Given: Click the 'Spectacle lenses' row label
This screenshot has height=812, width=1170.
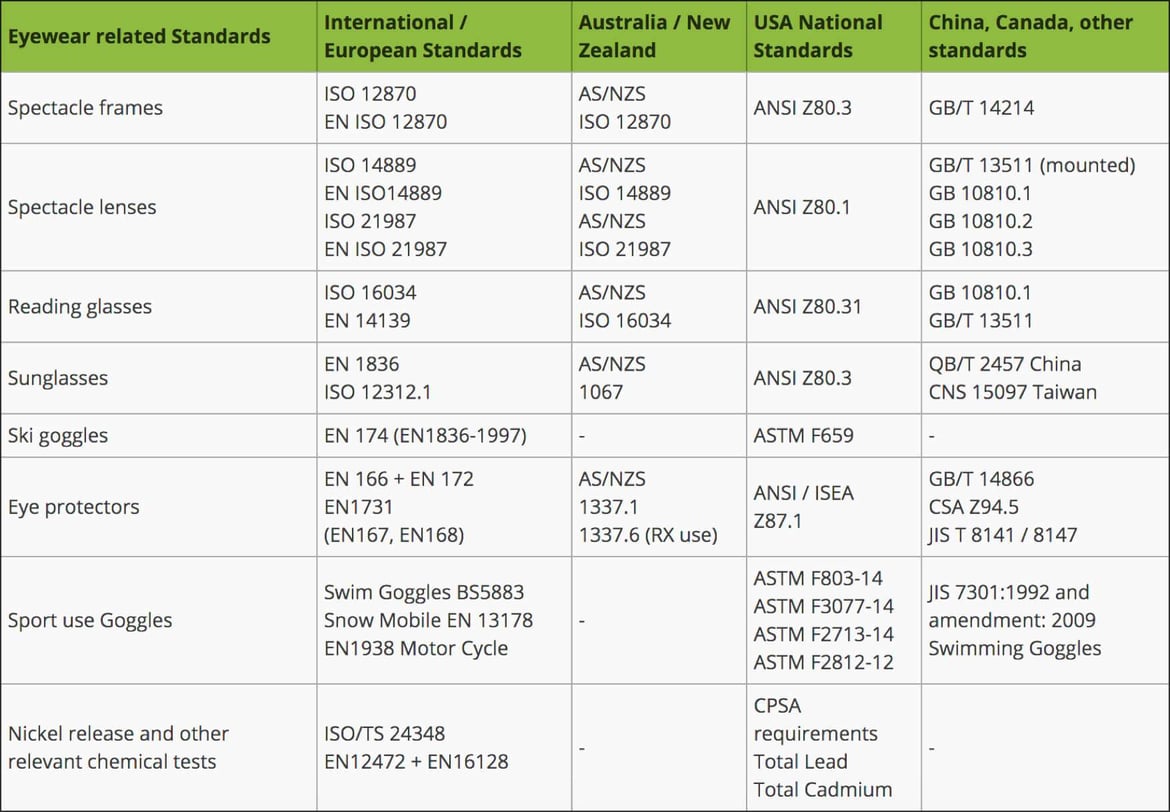Looking at the screenshot, I should (82, 207).
